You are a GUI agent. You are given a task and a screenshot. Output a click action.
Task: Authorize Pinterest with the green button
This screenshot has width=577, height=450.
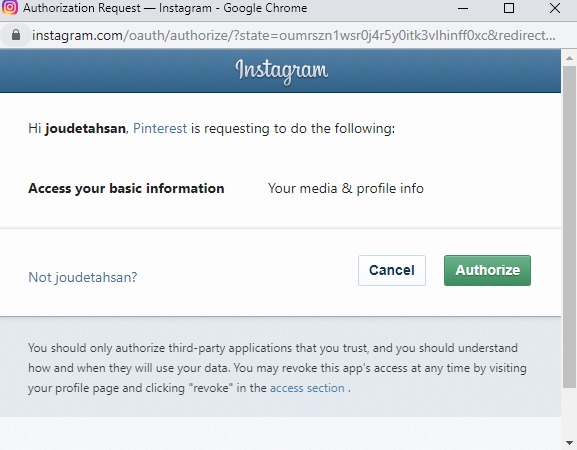click(487, 270)
